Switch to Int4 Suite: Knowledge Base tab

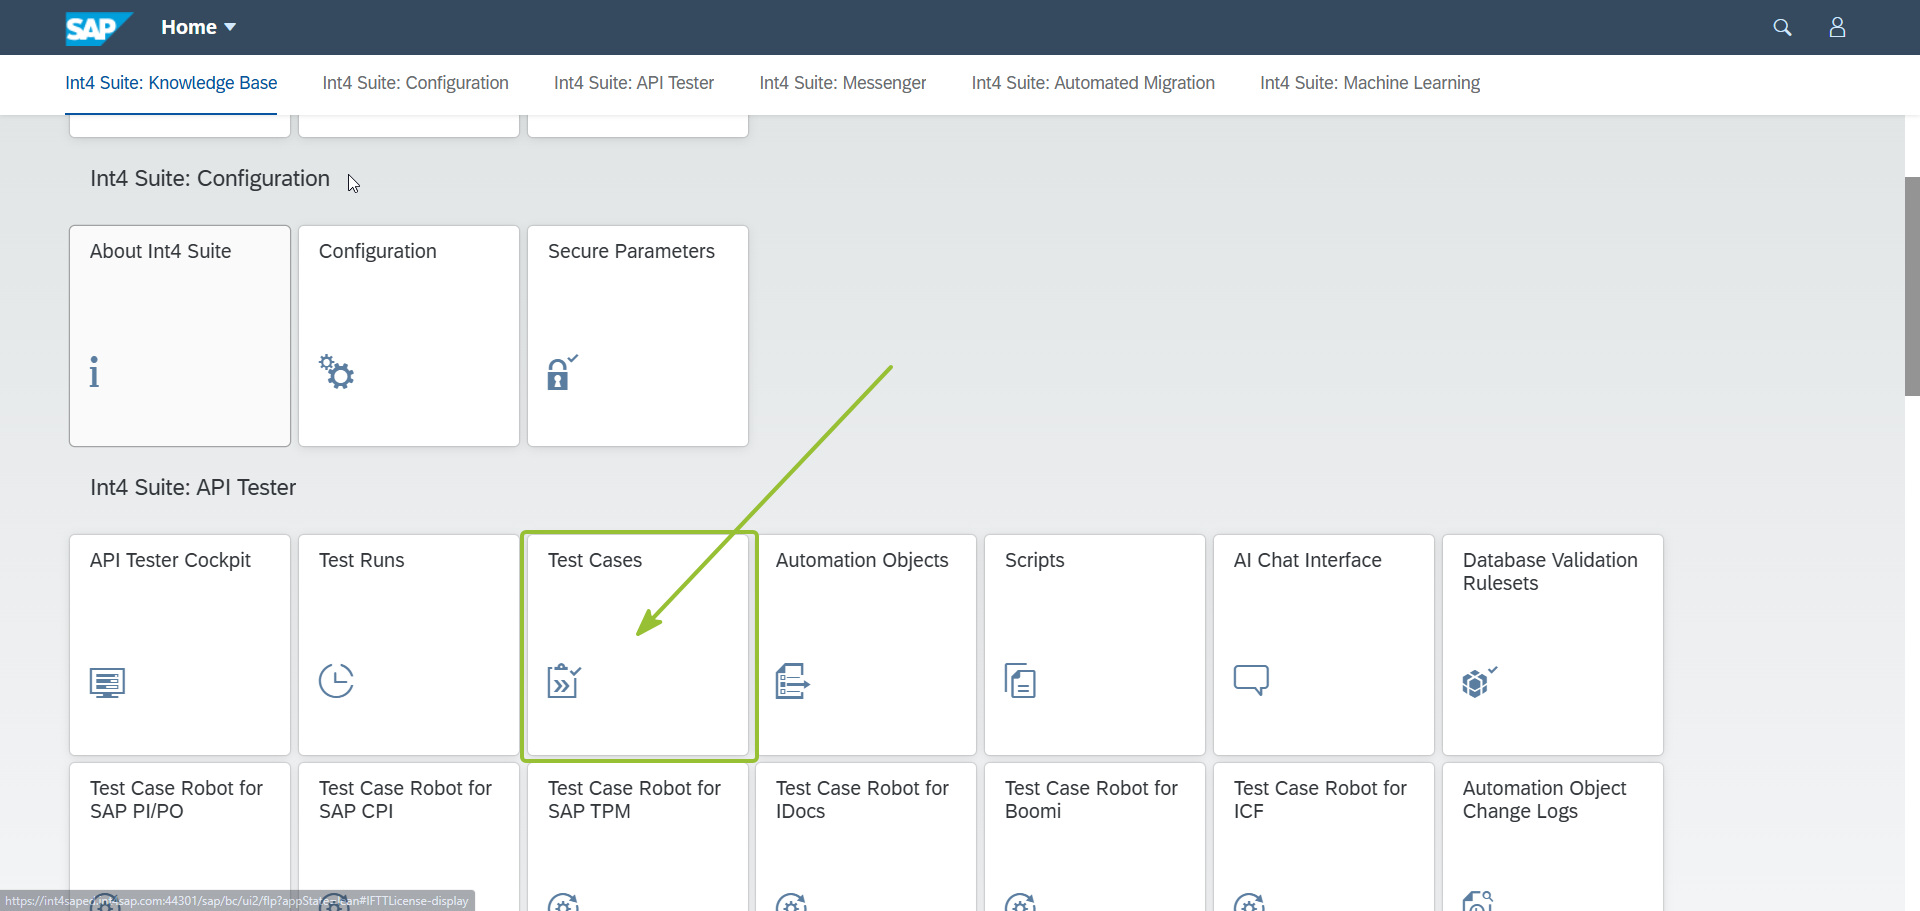(x=171, y=83)
